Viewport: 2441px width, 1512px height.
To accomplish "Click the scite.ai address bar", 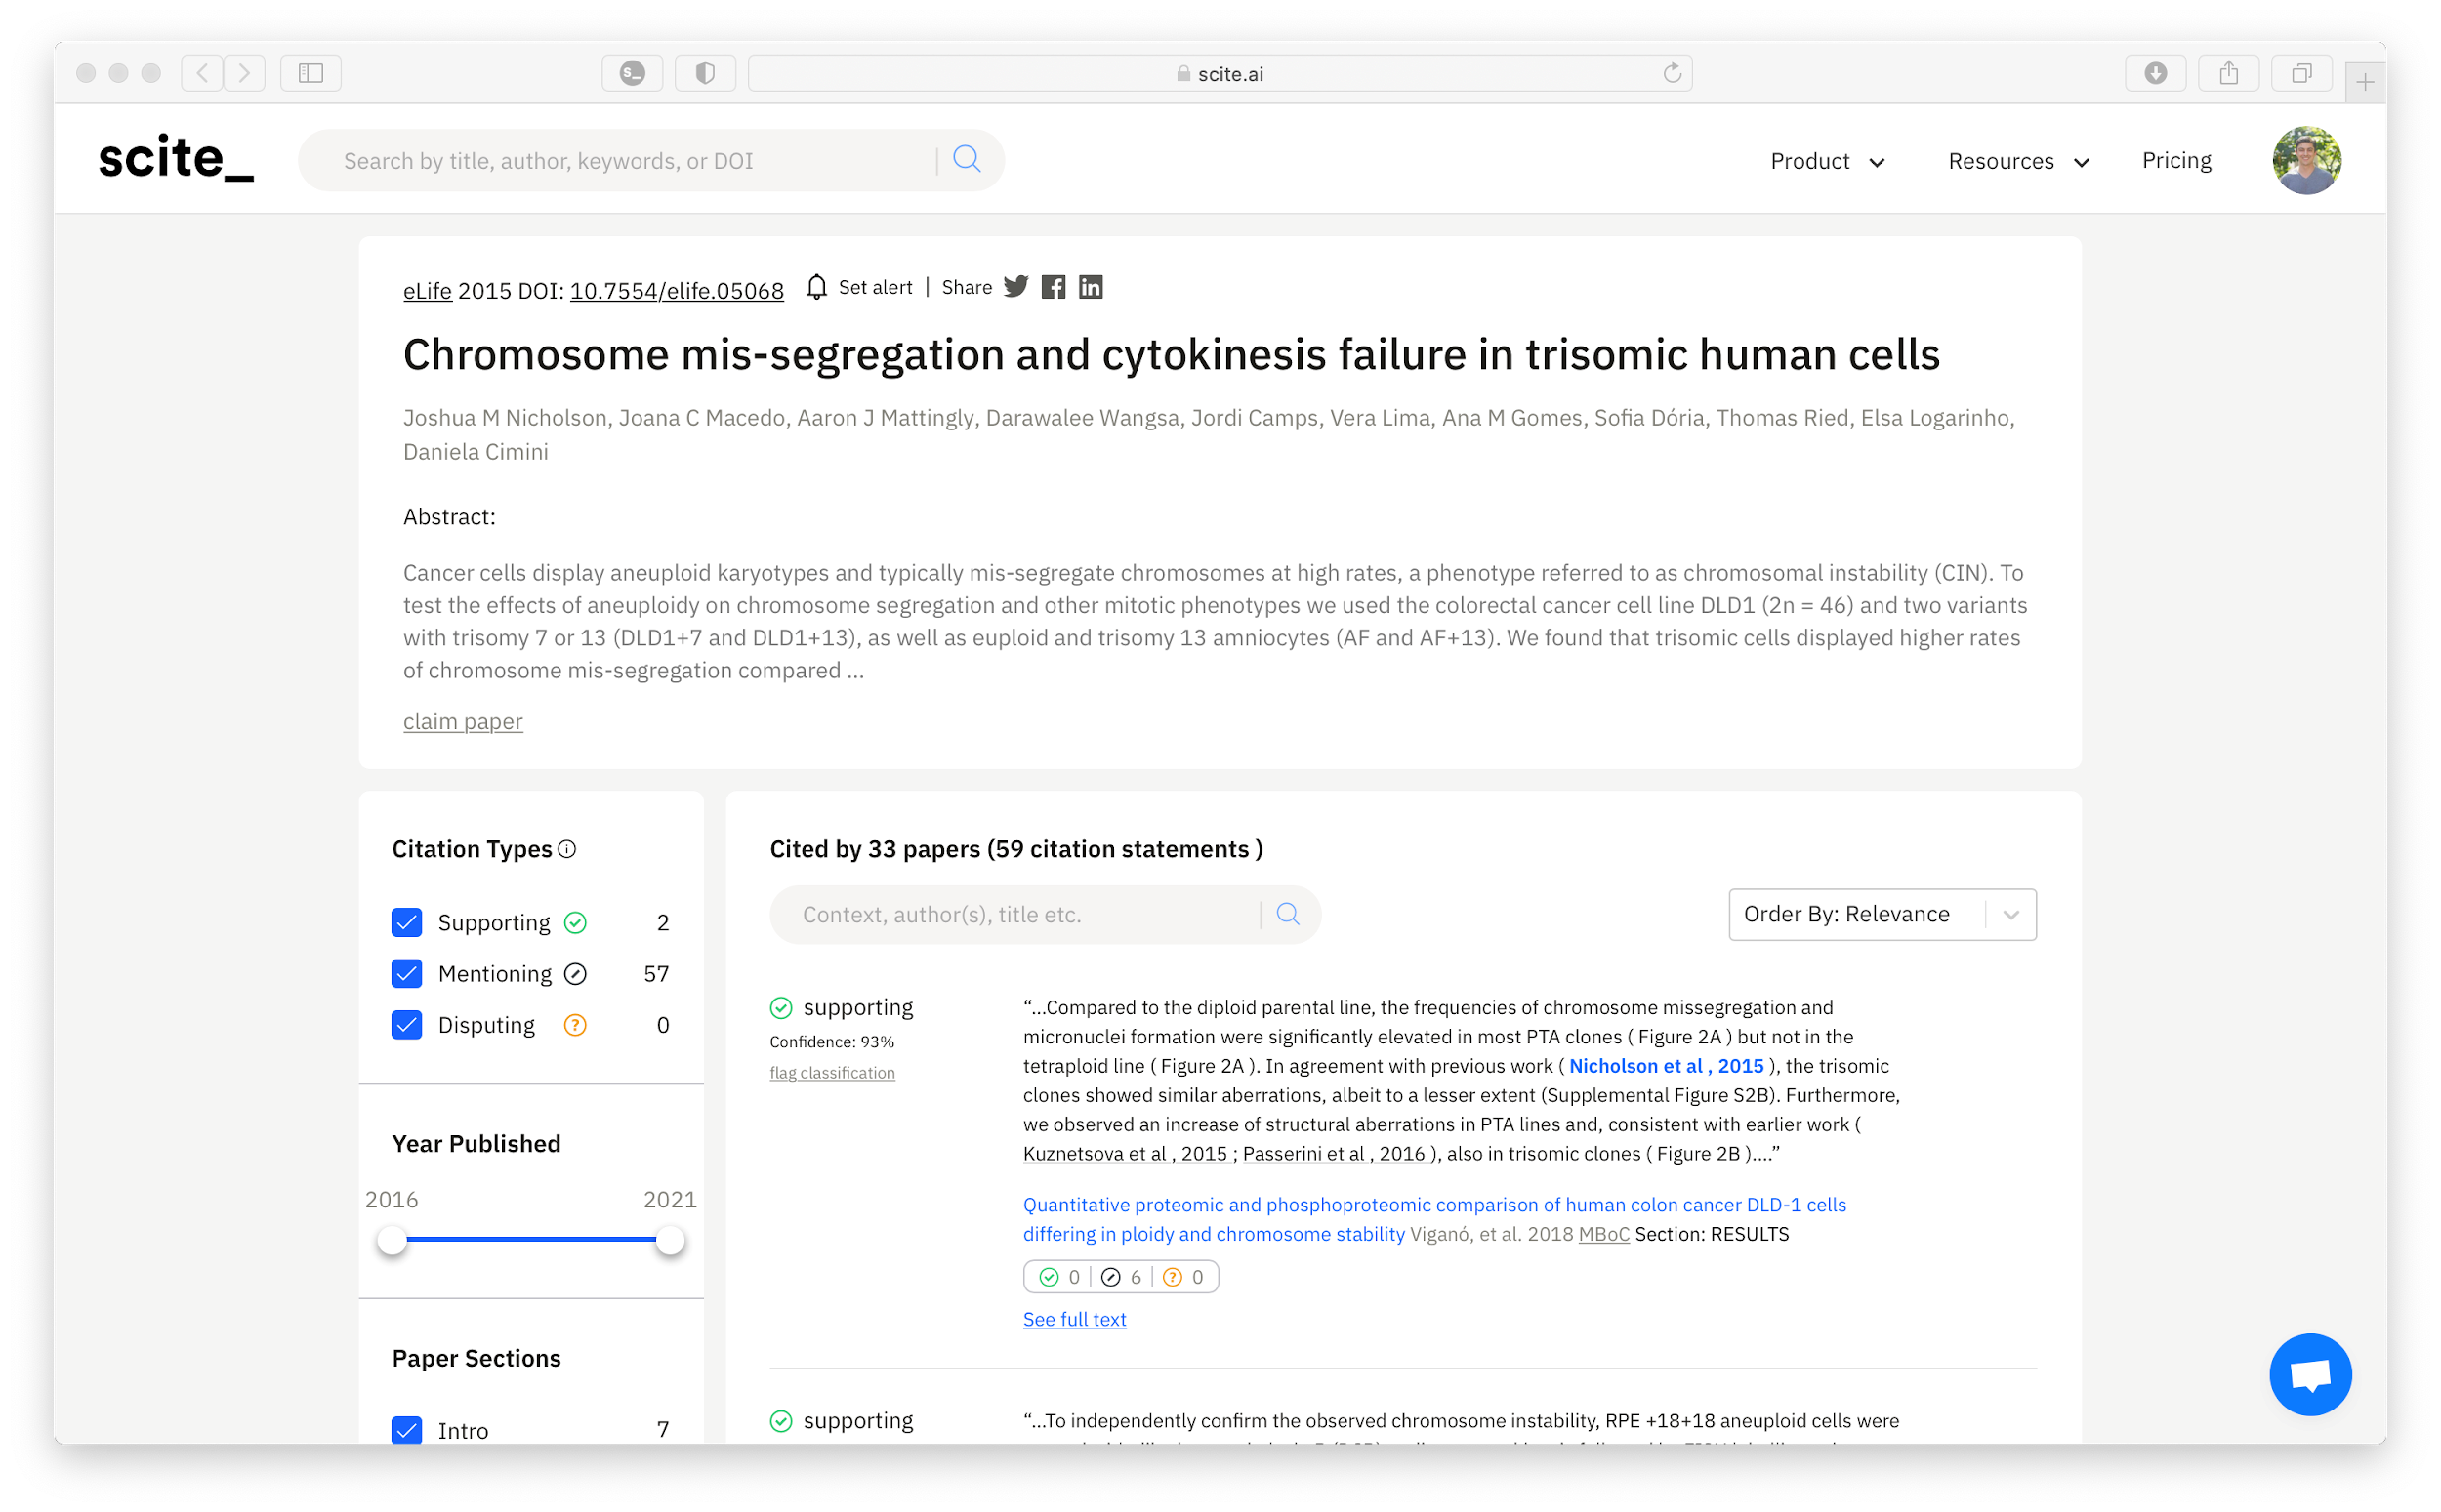I will pyautogui.click(x=1220, y=73).
